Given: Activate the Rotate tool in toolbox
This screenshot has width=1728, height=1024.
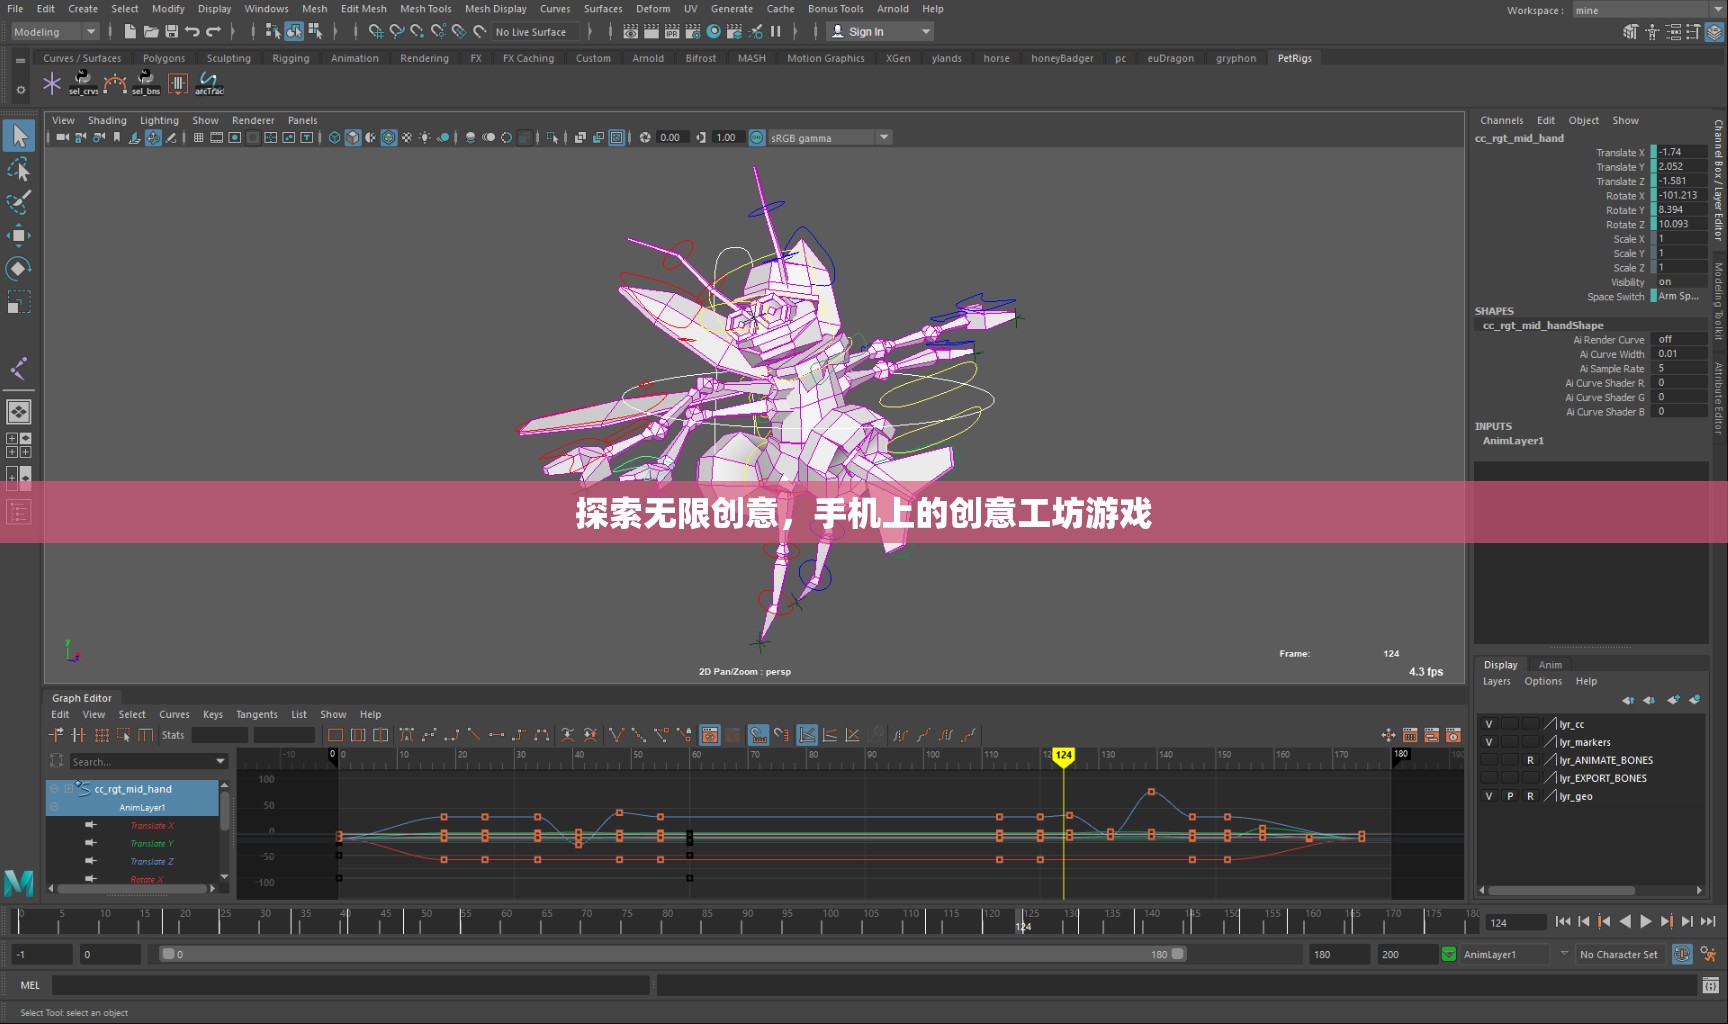Looking at the screenshot, I should [x=19, y=268].
